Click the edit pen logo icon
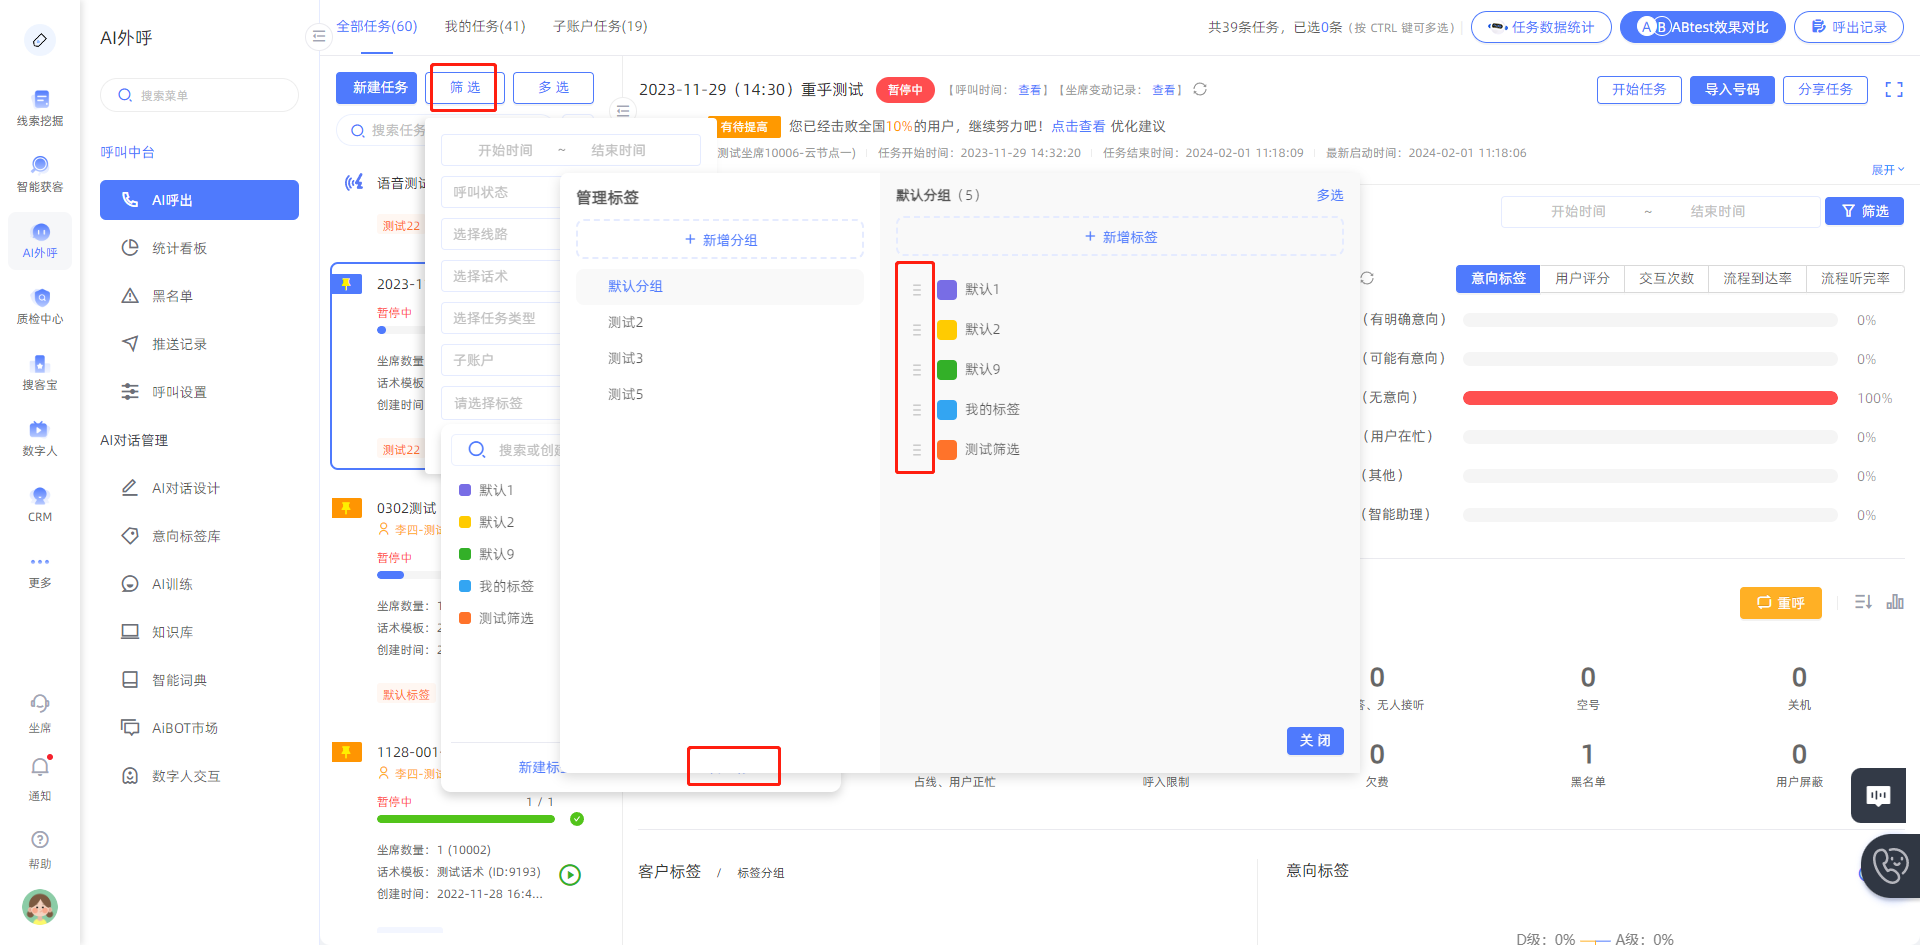Screen dimensions: 1920x945 [40, 40]
